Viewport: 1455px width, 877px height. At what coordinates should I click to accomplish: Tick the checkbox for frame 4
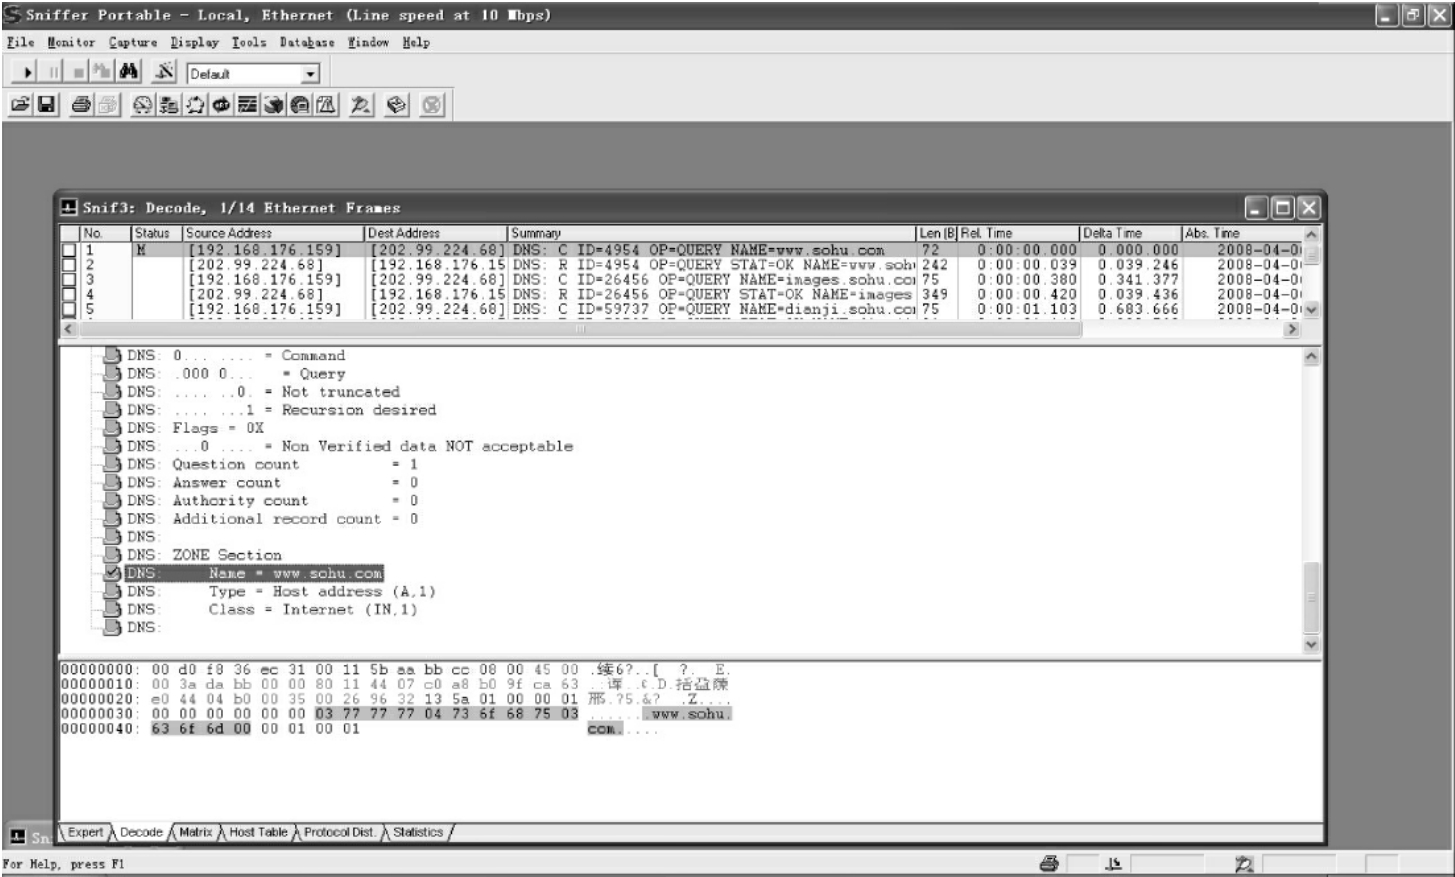click(69, 295)
